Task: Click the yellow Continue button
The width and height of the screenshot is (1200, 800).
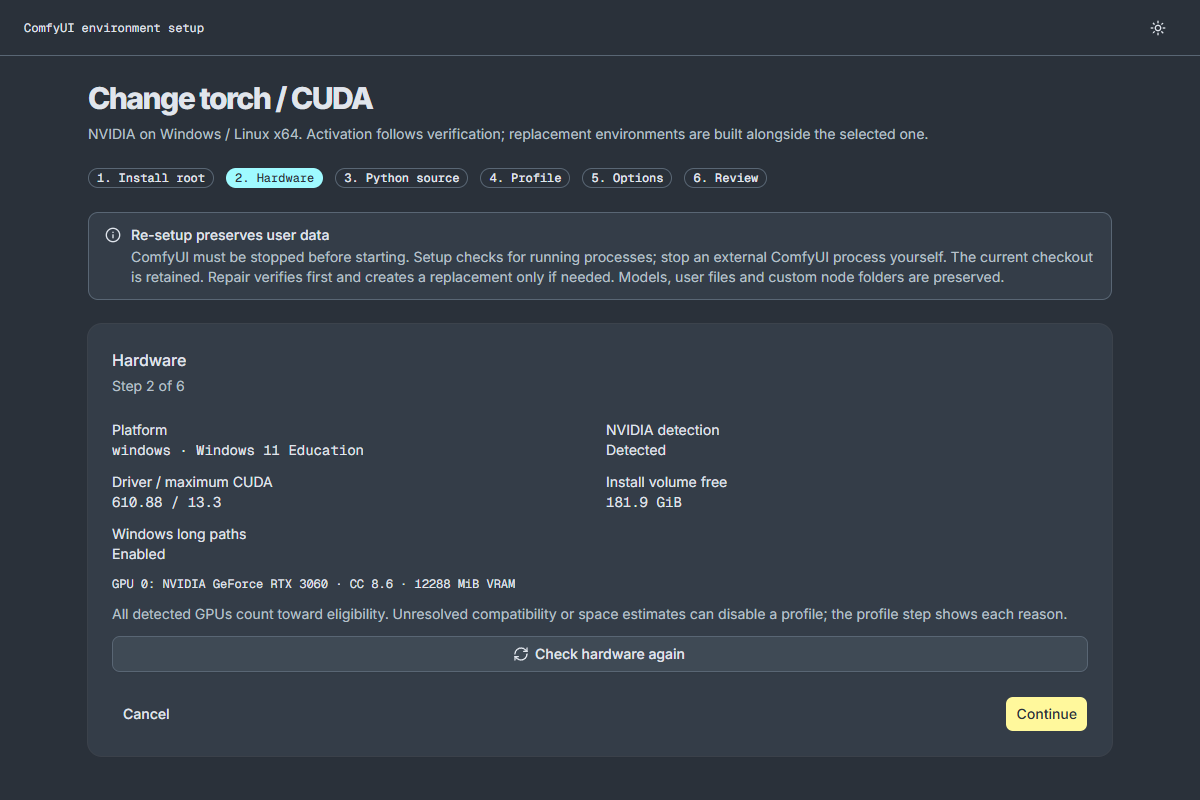Action: [x=1046, y=714]
